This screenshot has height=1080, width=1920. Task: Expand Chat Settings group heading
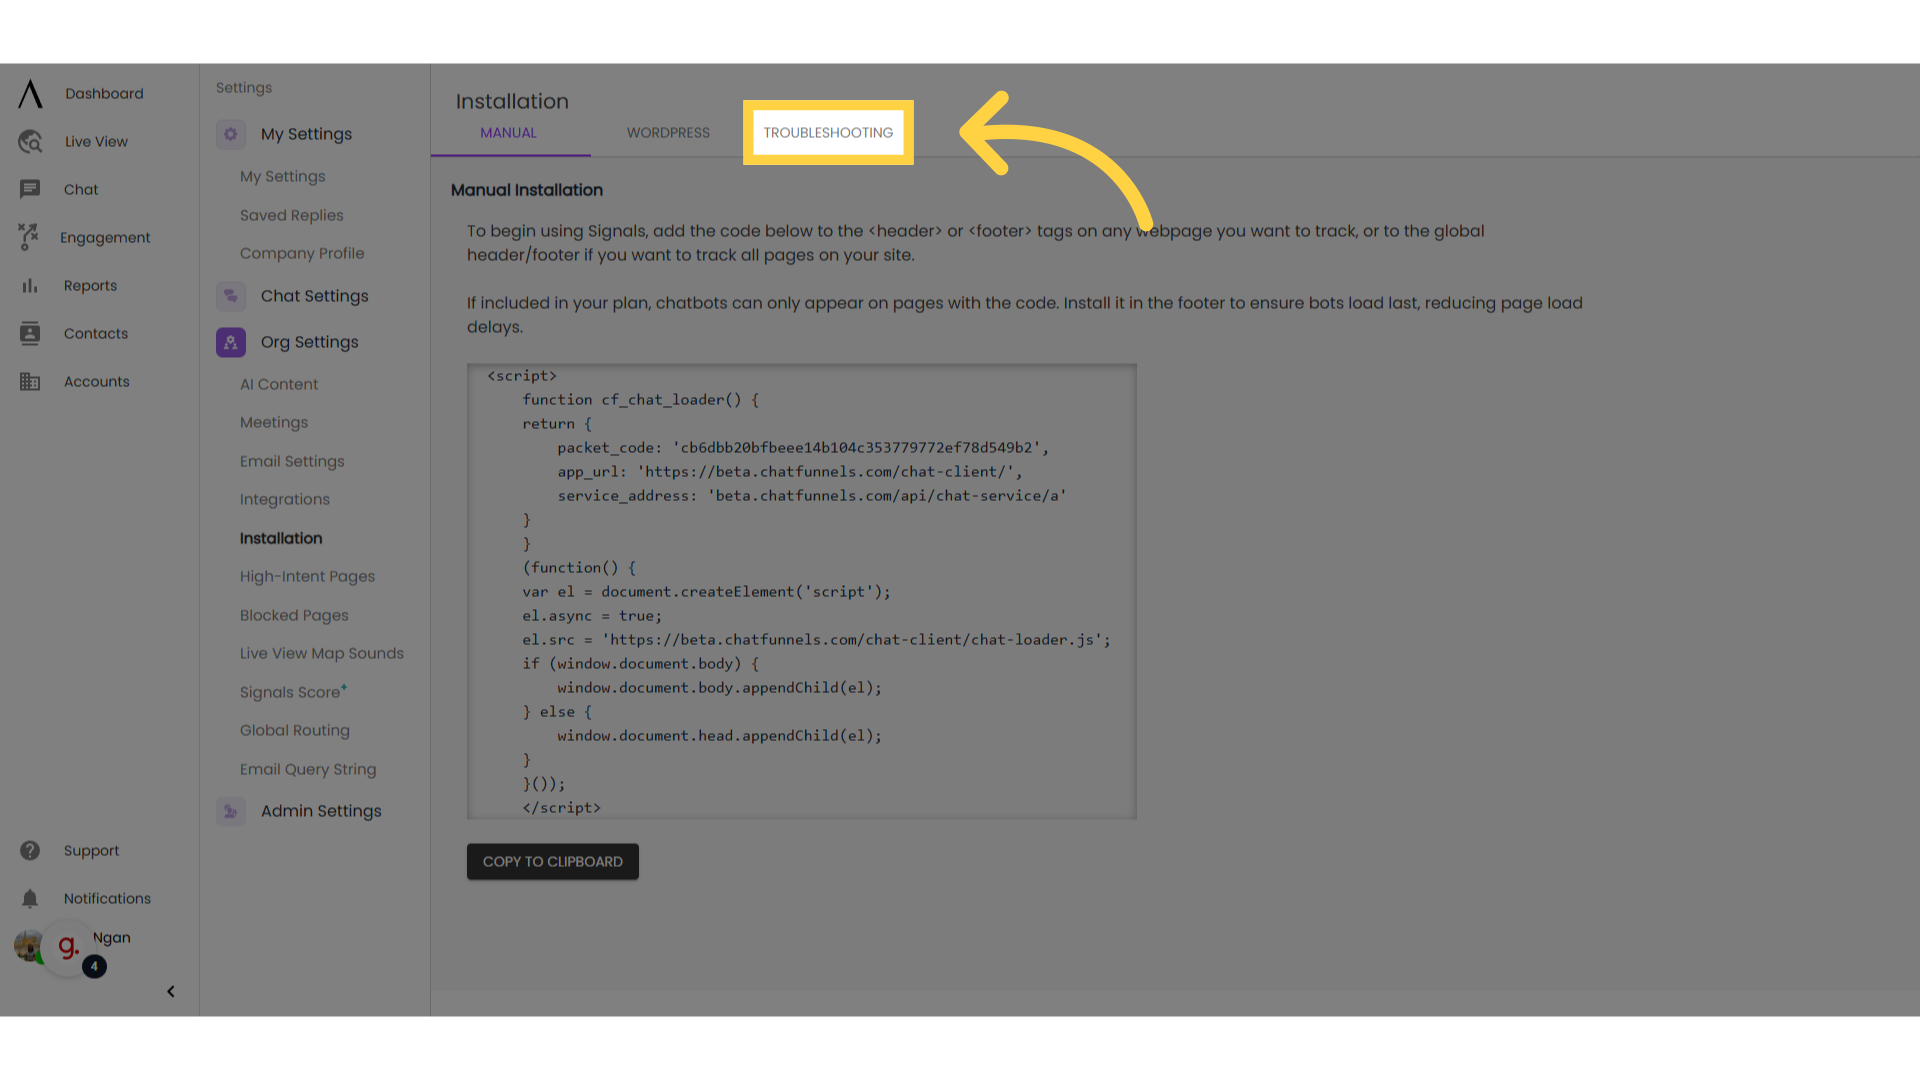click(x=315, y=296)
